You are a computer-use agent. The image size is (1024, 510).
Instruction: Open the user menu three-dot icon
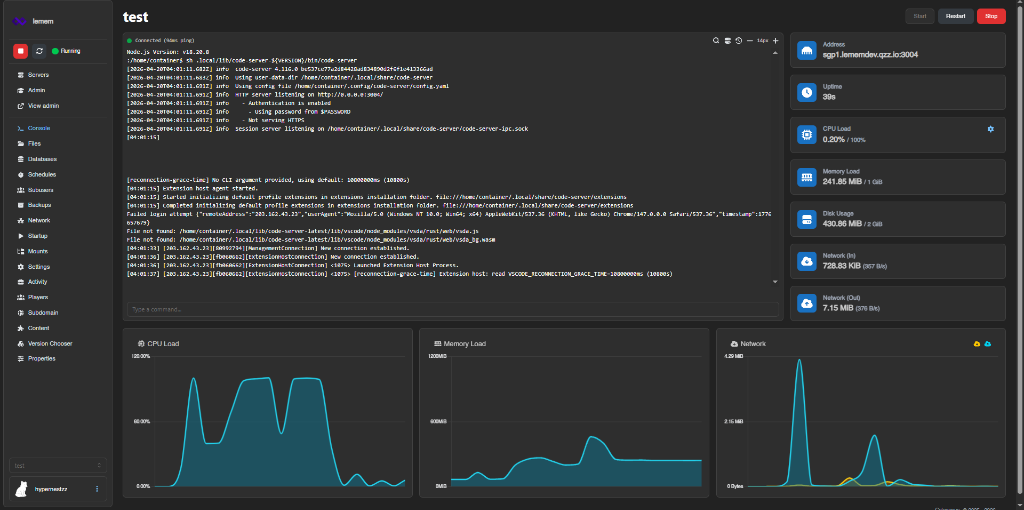[x=97, y=488]
